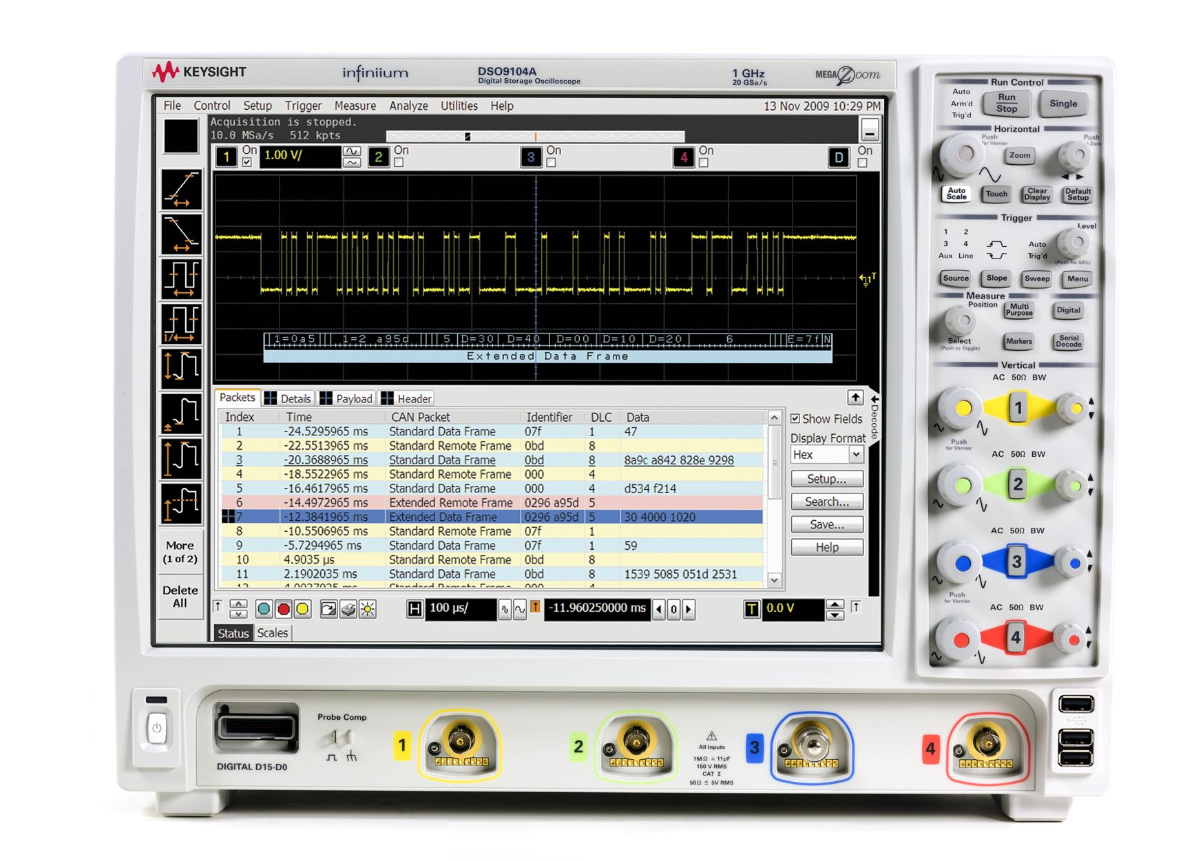Increase trigger level with up arrow
Image resolution: width=1196 pixels, height=861 pixels.
835,605
